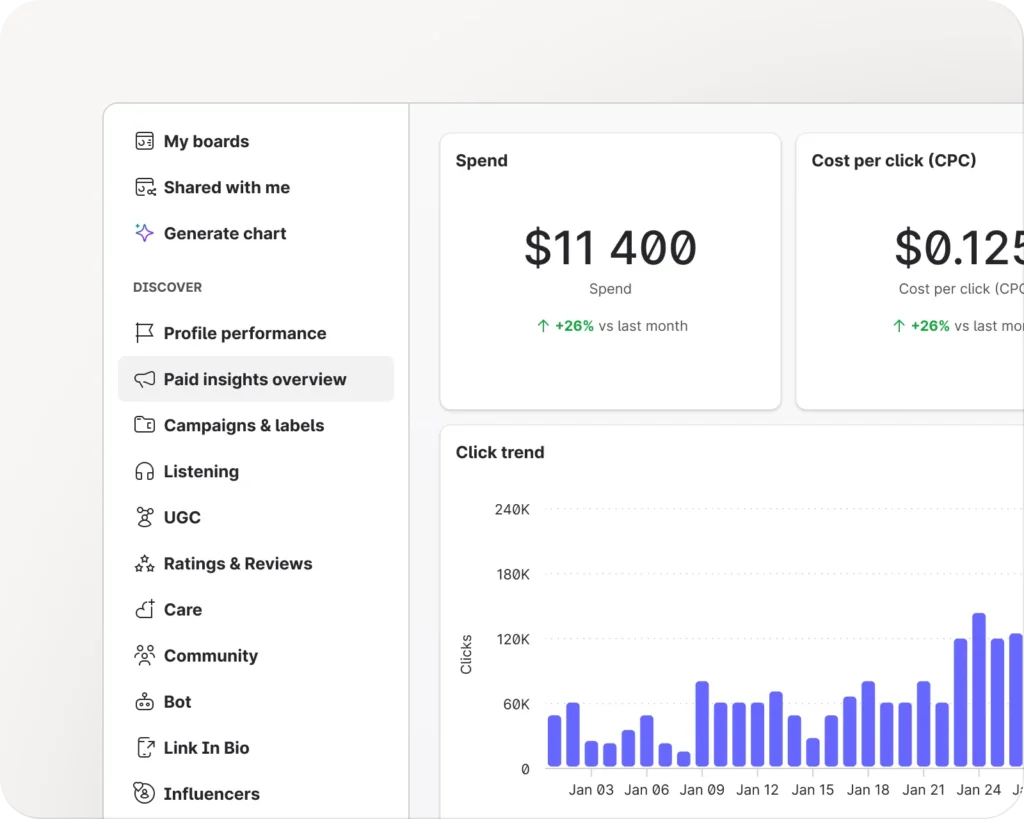Image resolution: width=1024 pixels, height=819 pixels.
Task: Click the $11 400 Spend value
Action: [x=610, y=248]
